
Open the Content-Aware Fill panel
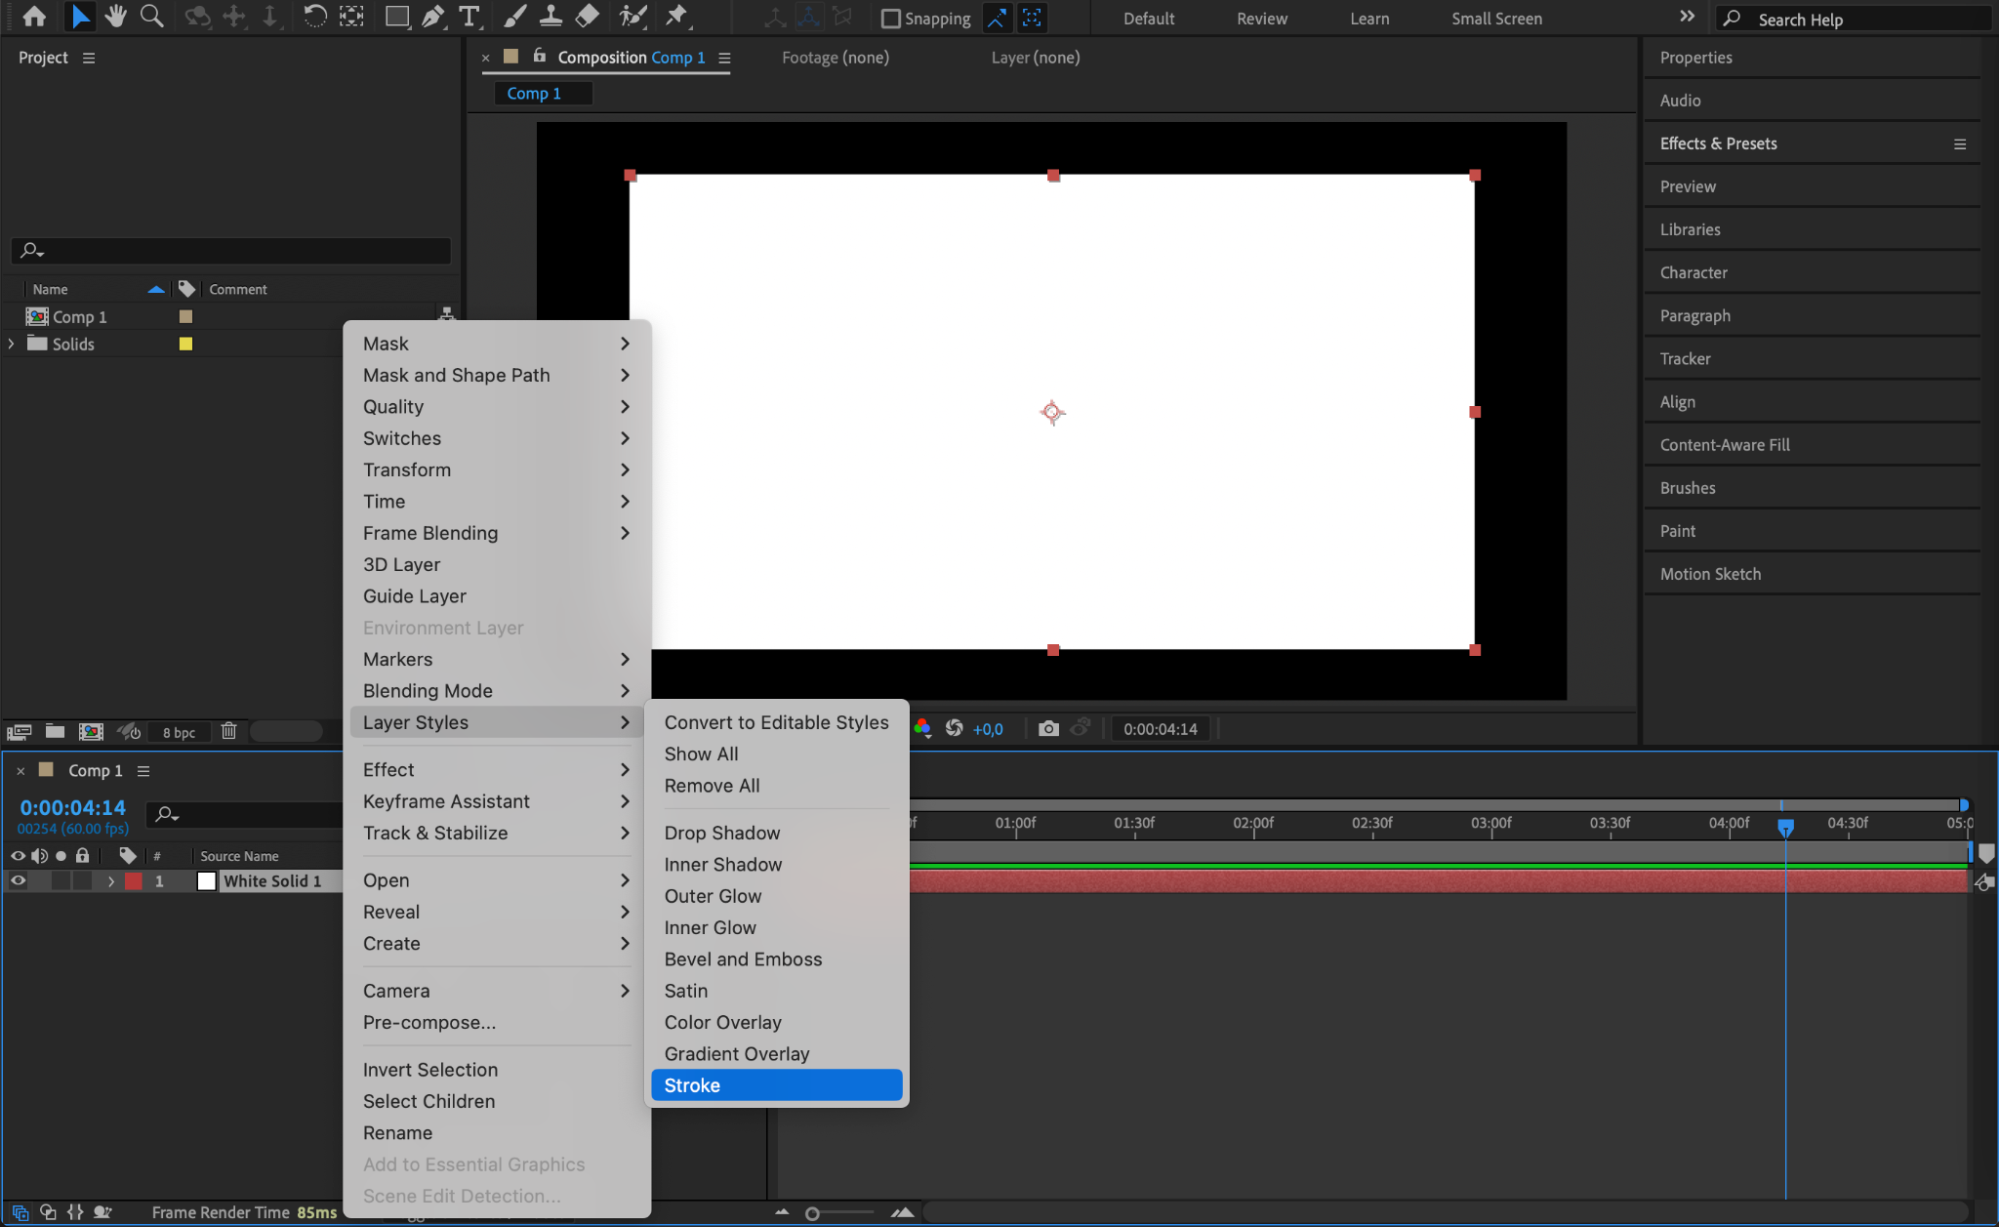coord(1724,444)
